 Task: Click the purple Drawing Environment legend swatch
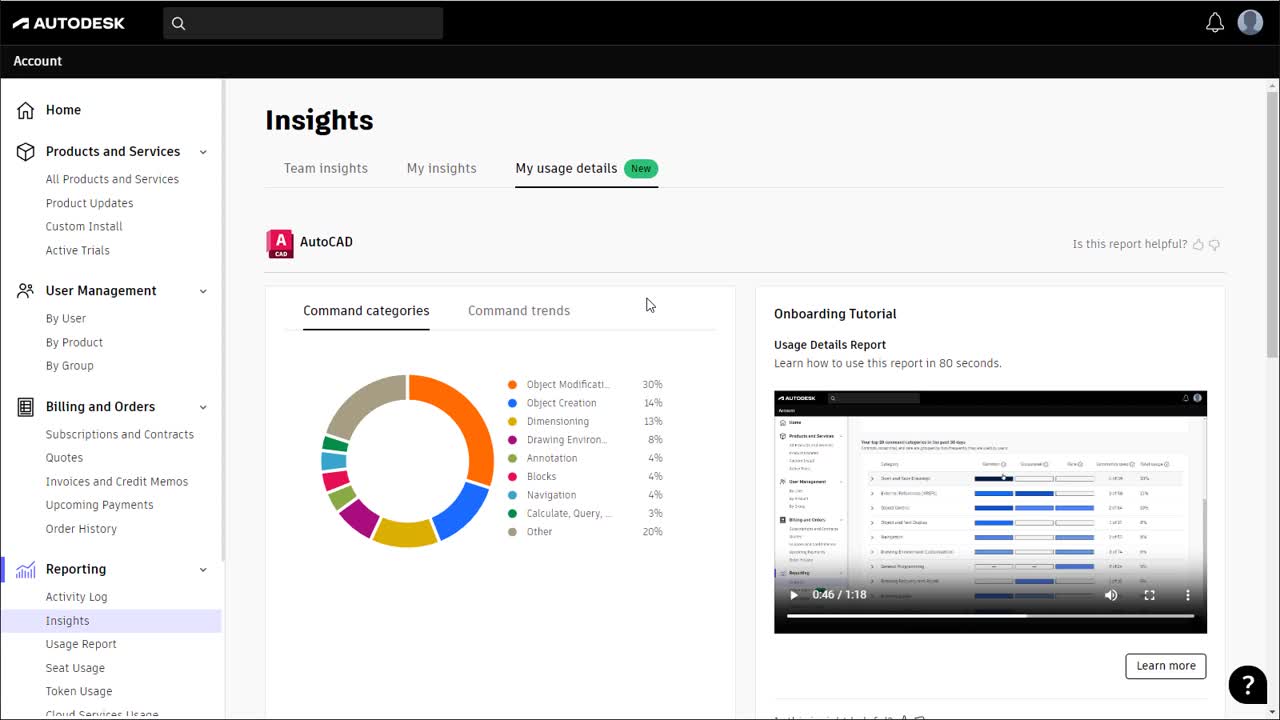click(x=513, y=440)
